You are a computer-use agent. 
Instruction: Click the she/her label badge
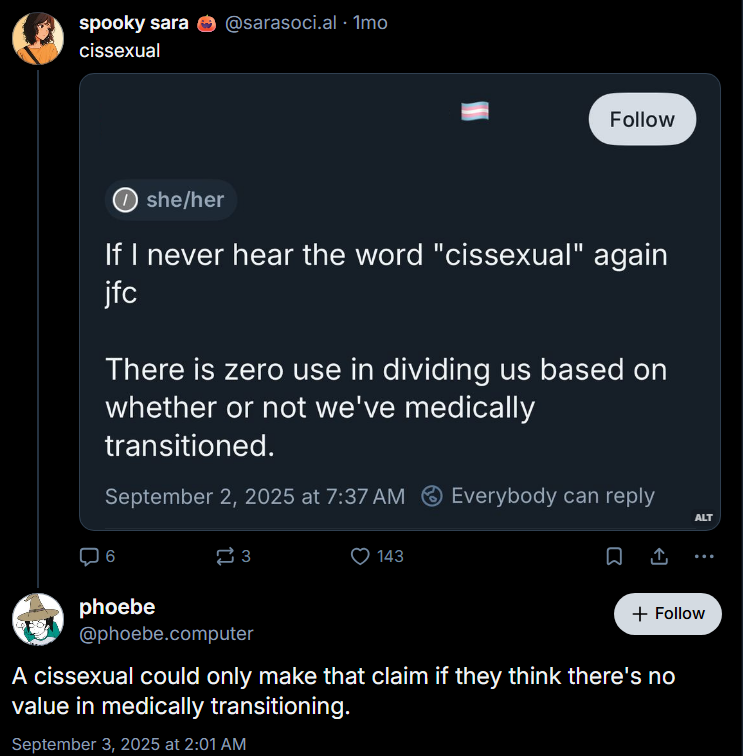pyautogui.click(x=171, y=200)
